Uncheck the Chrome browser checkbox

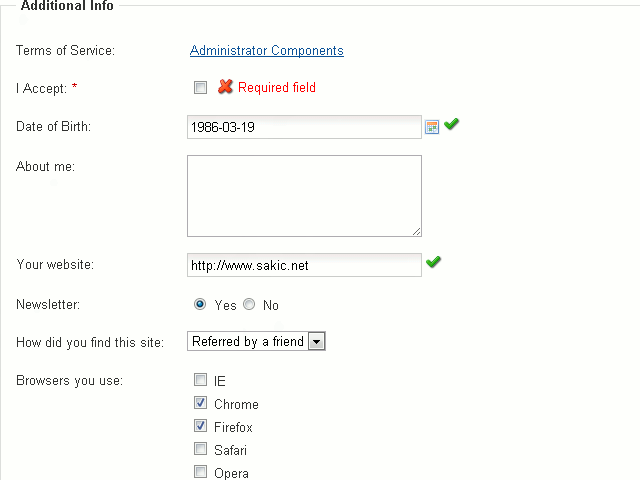[200, 403]
